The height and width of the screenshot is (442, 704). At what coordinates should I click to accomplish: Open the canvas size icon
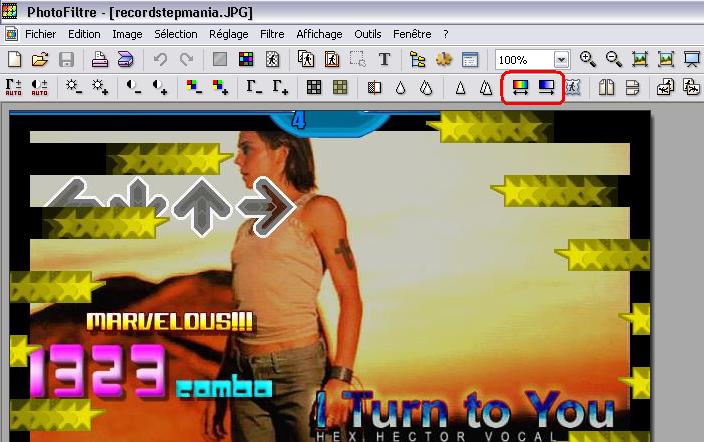coord(332,59)
